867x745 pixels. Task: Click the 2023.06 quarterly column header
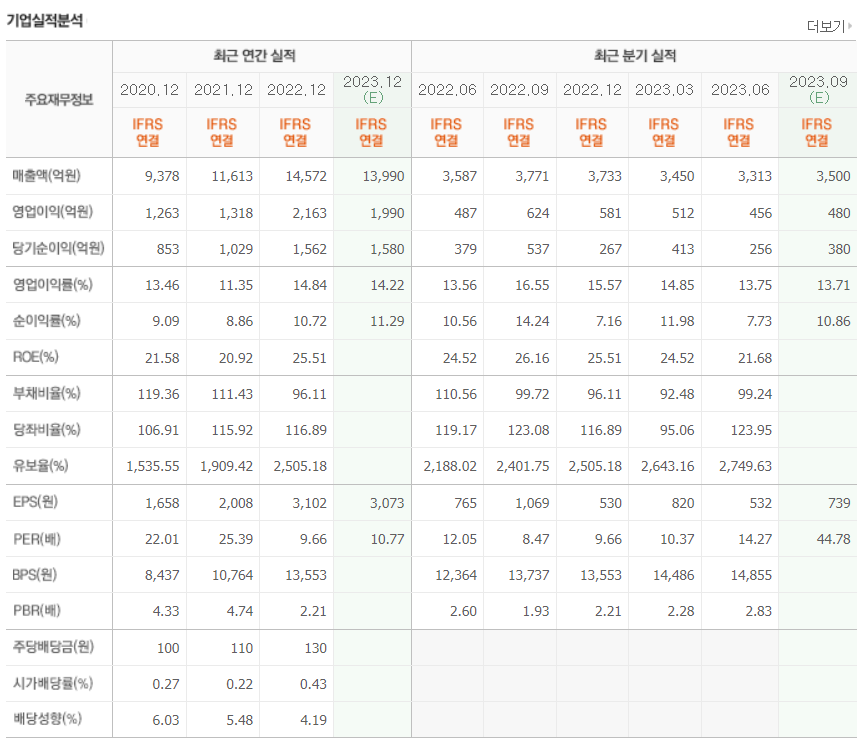740,90
